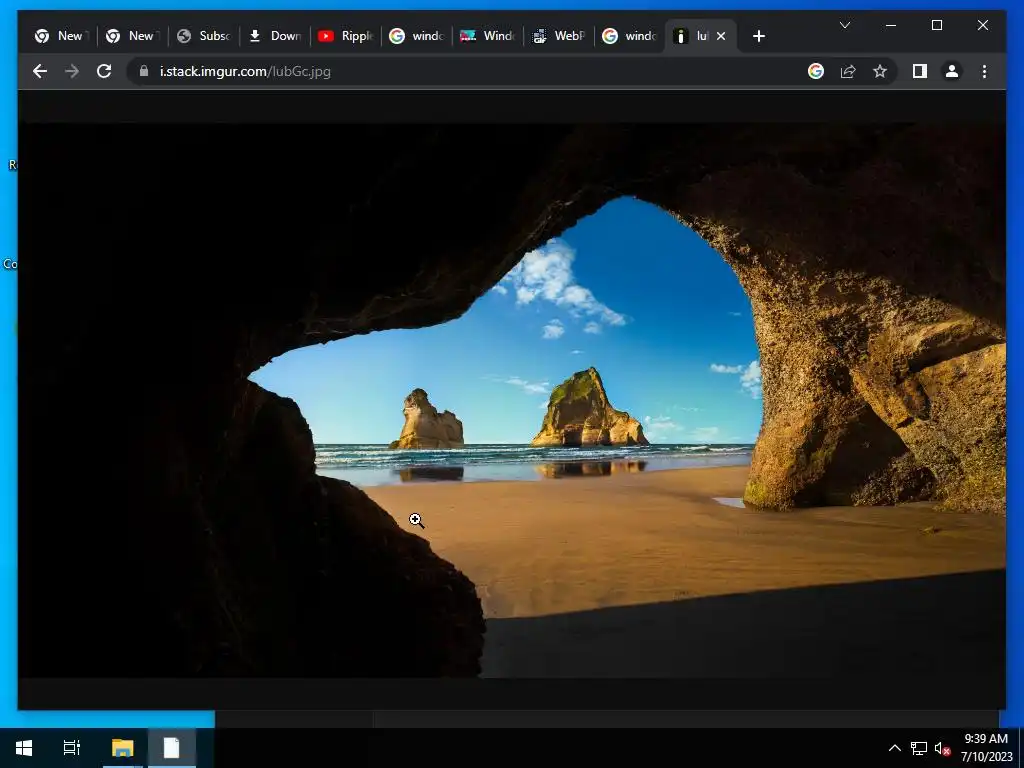
Task: Open the taskbar clock and date
Action: click(x=984, y=747)
